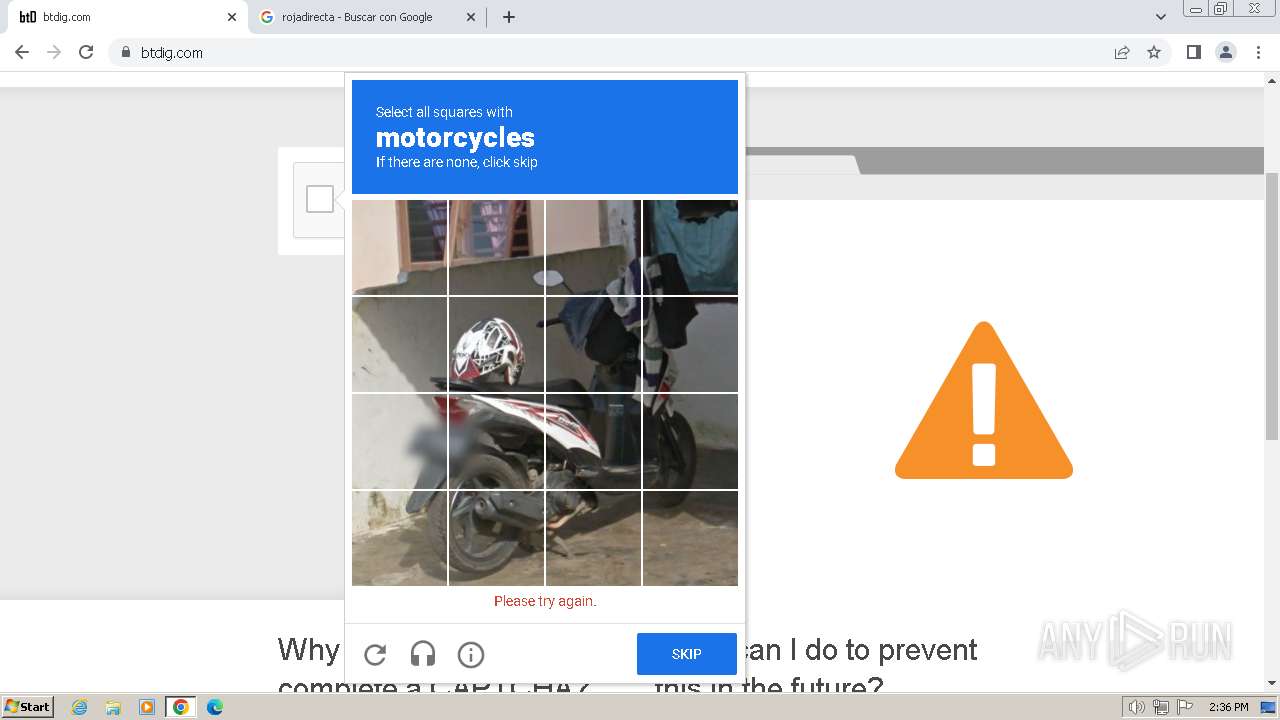The image size is (1280, 720).
Task: Go back to previous page
Action: 22,52
